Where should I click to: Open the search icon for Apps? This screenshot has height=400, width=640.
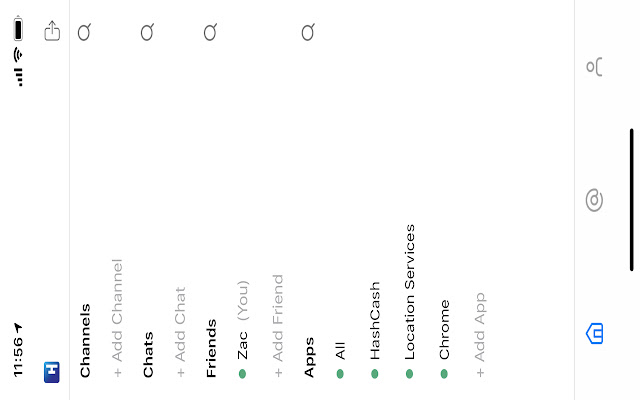point(309,32)
